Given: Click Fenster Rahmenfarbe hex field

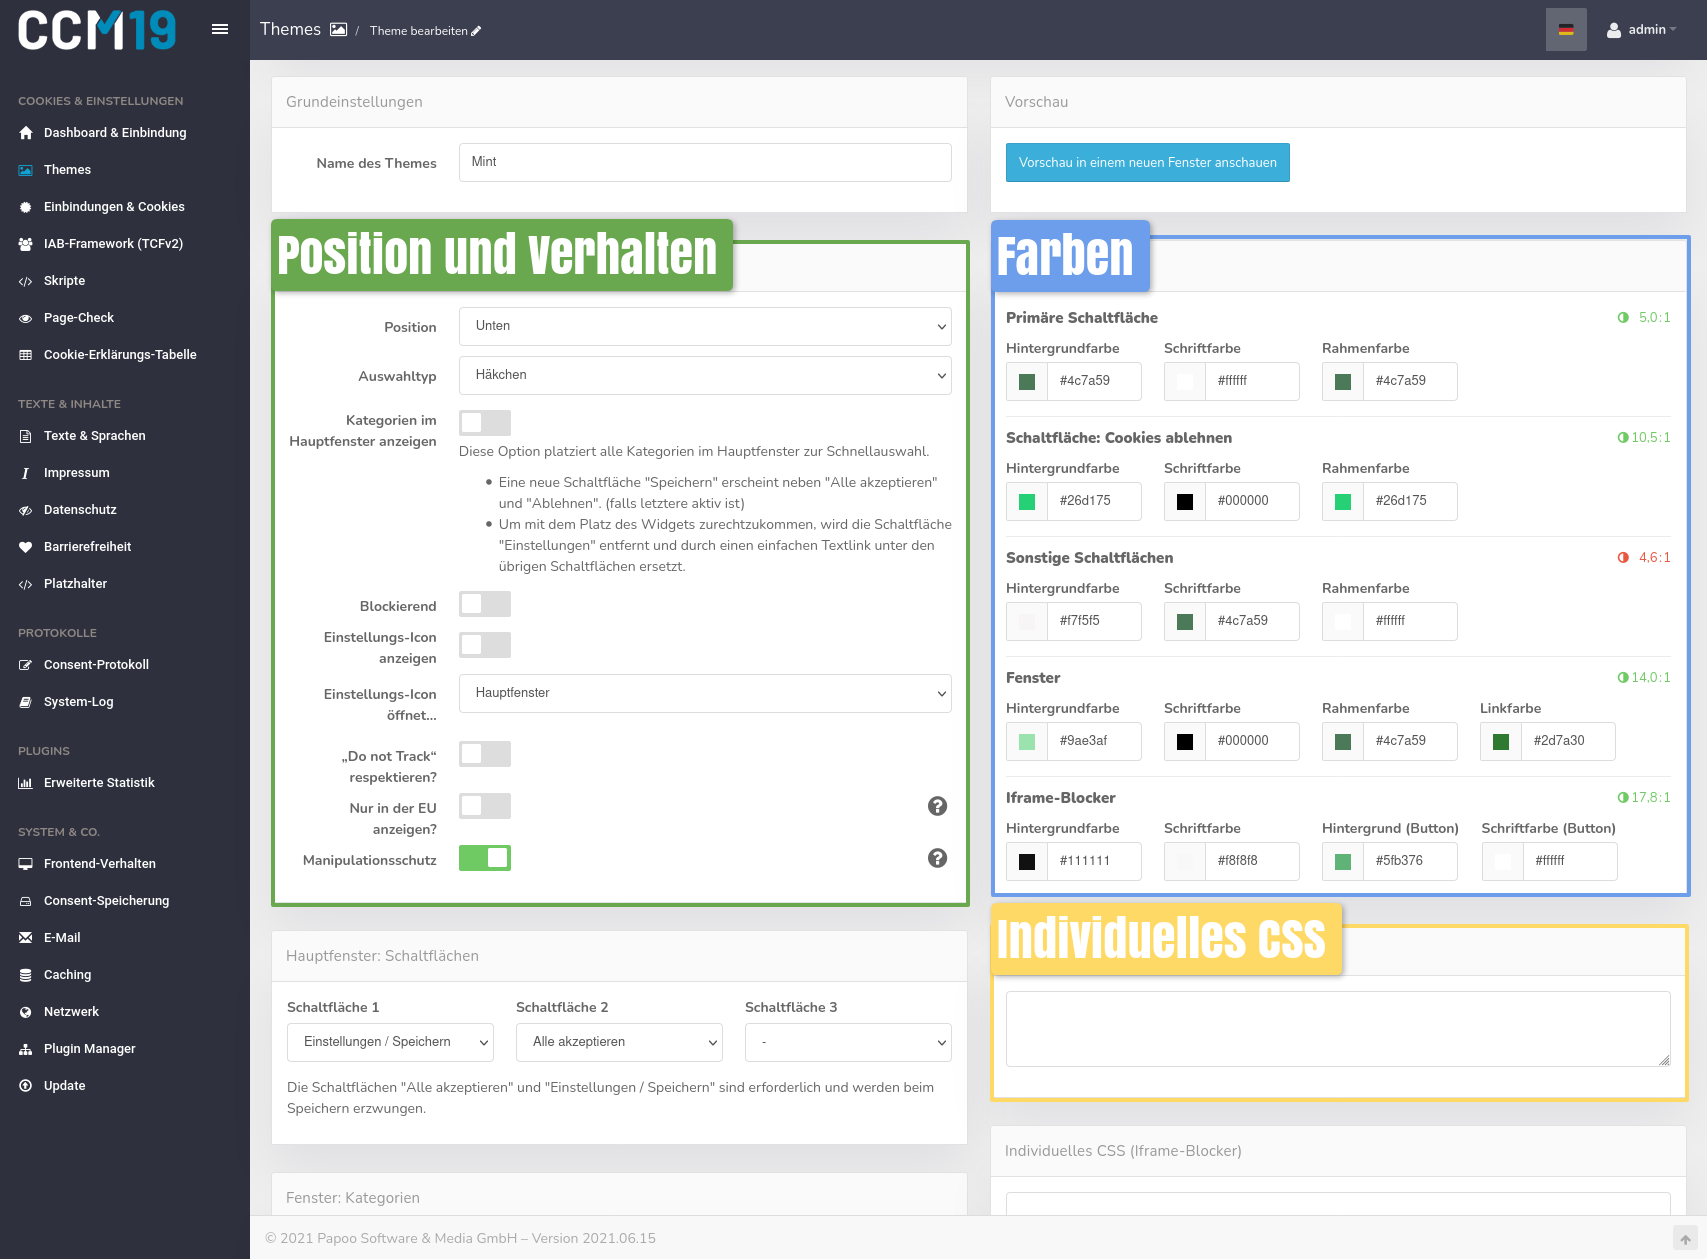Looking at the screenshot, I should (x=1410, y=741).
